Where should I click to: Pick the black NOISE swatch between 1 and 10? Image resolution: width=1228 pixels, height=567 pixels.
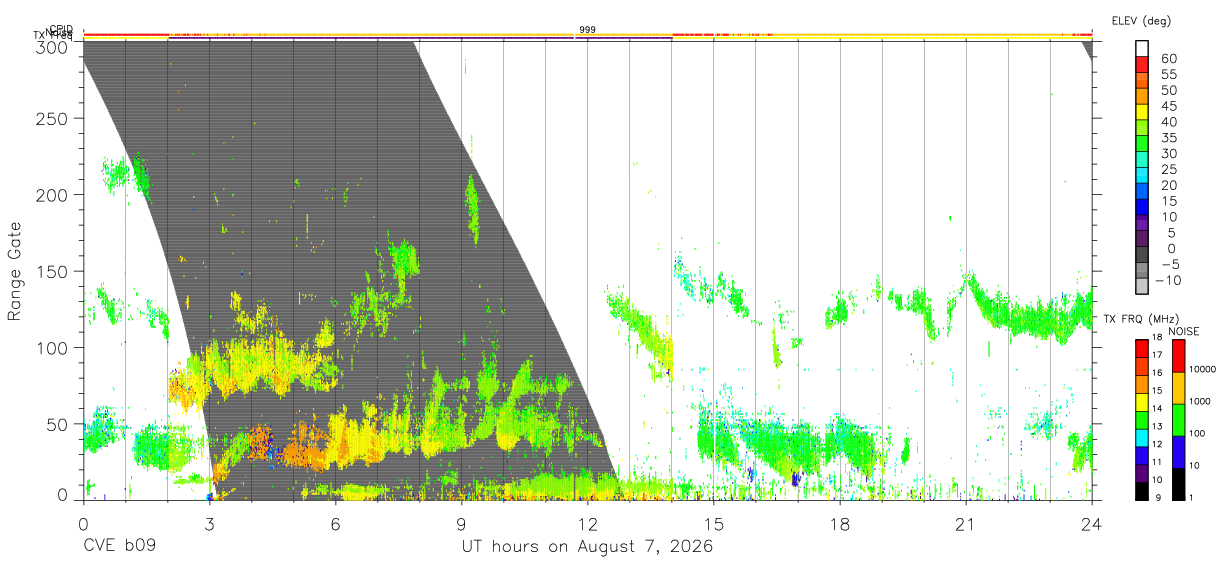point(1179,484)
